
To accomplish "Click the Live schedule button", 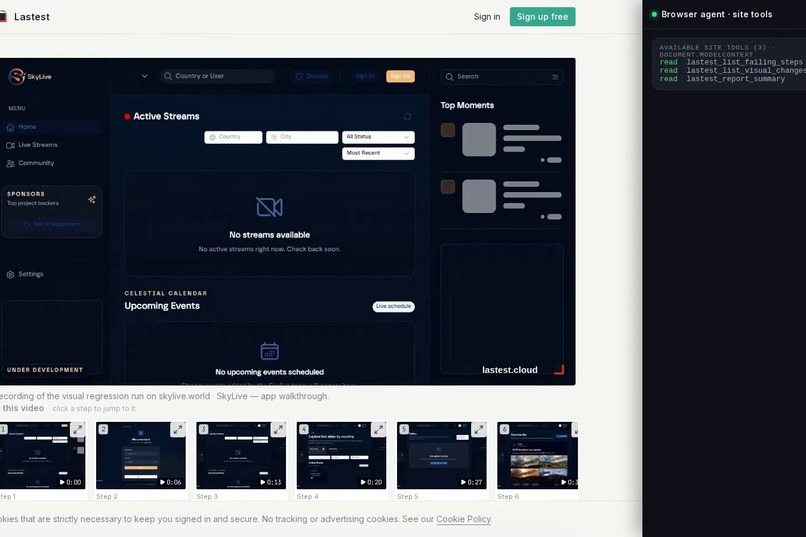I will [393, 306].
